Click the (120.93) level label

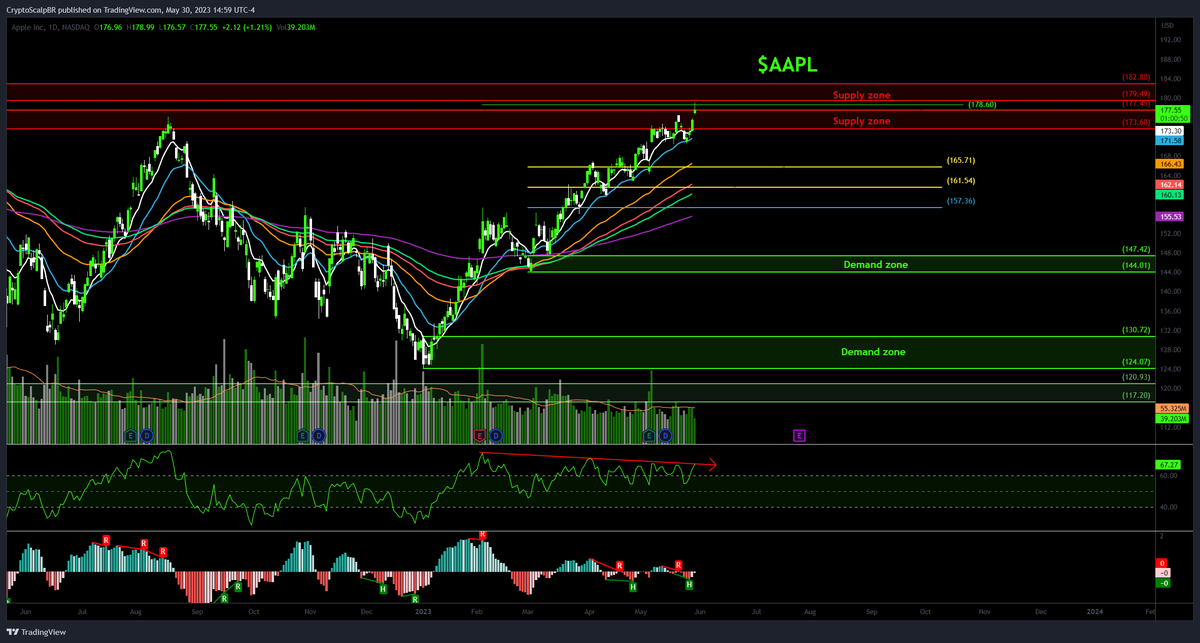click(x=1136, y=377)
